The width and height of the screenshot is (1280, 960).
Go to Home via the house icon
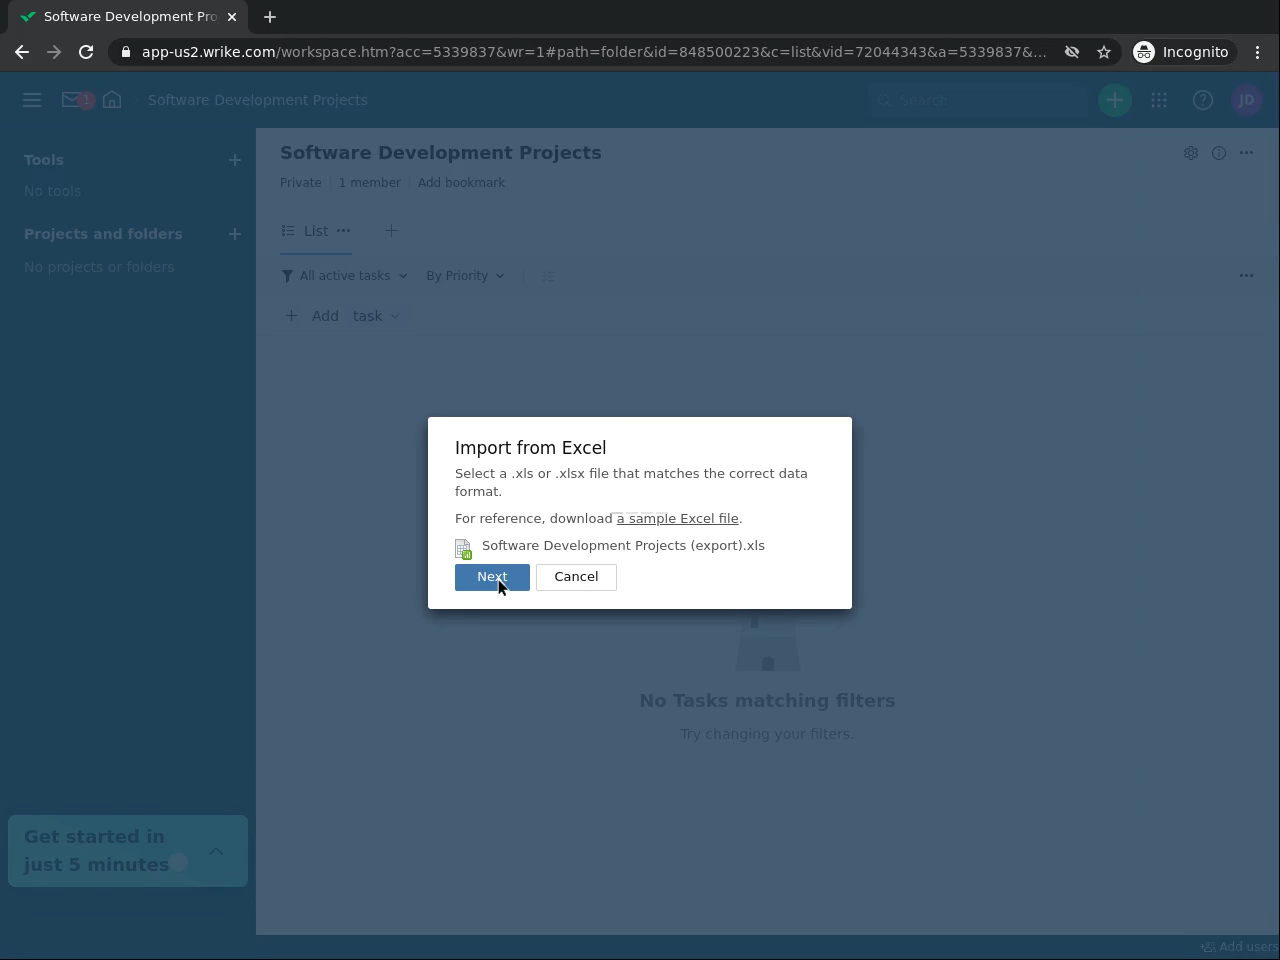pyautogui.click(x=112, y=100)
